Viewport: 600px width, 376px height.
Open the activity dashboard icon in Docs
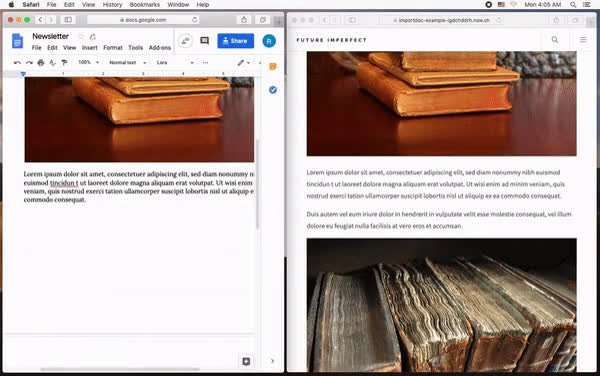(185, 41)
